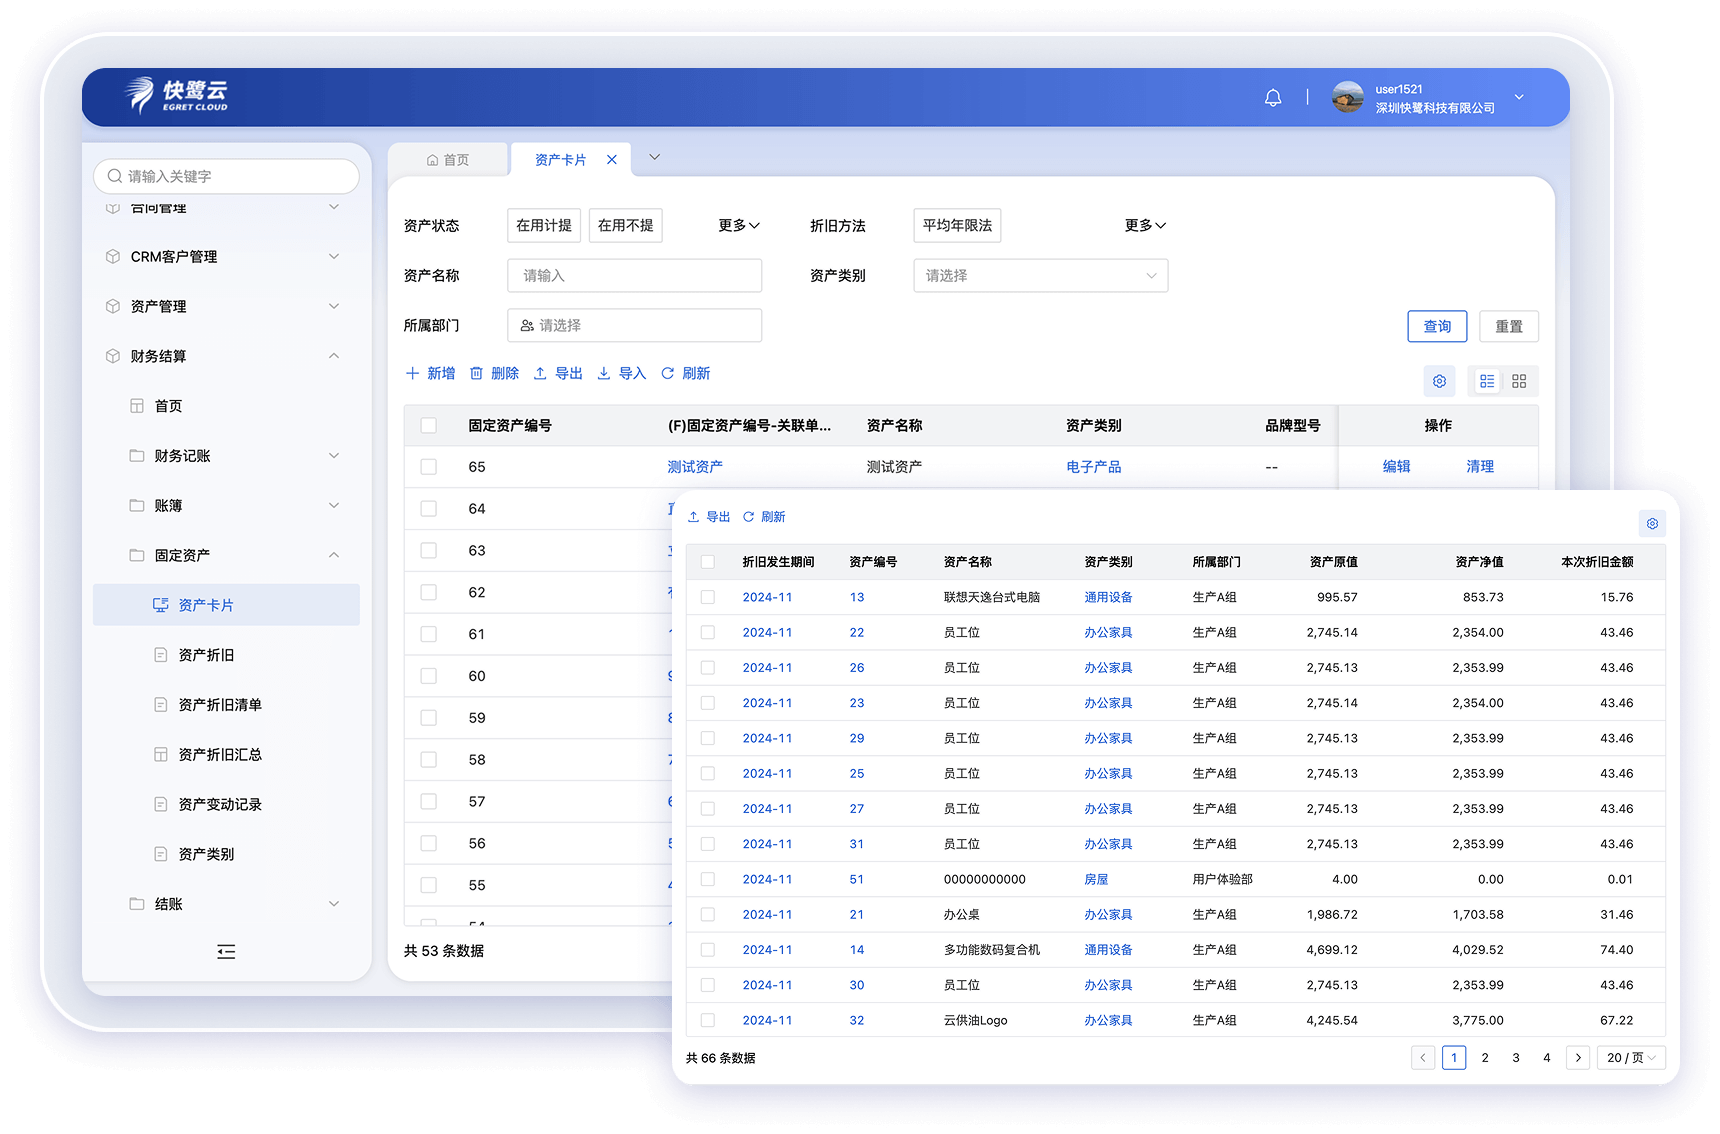This screenshot has width=1720, height=1134.
Task: Click the sidebar collapse icon at bottom
Action: pyautogui.click(x=226, y=952)
